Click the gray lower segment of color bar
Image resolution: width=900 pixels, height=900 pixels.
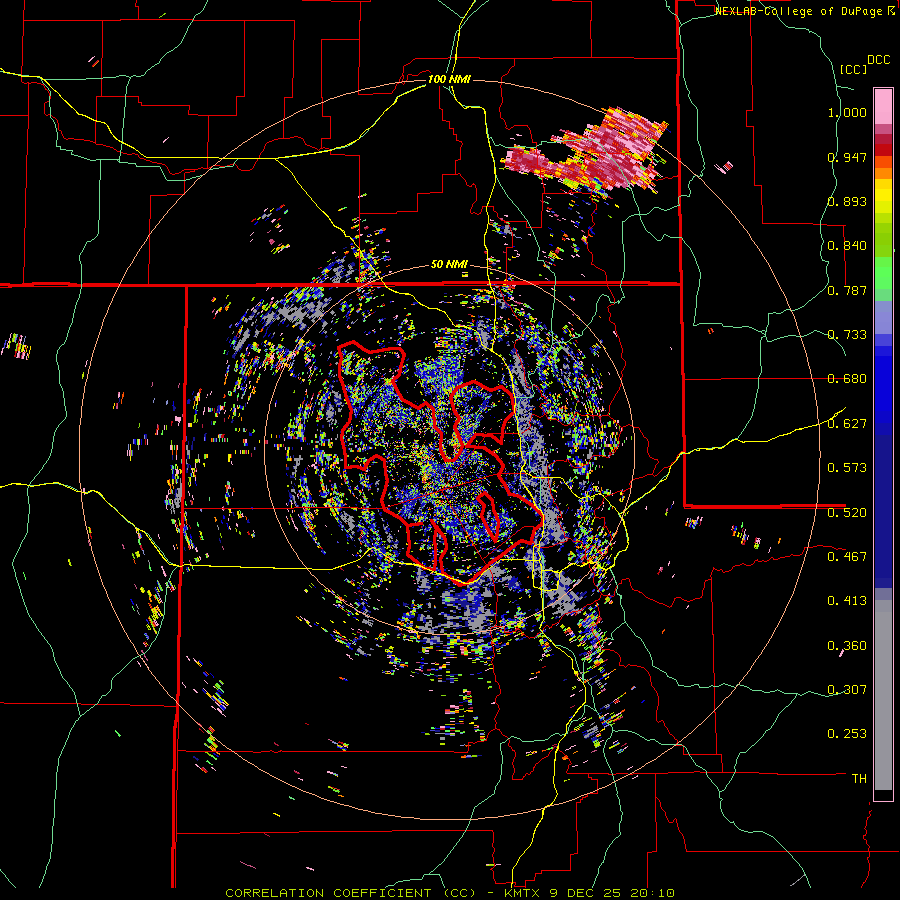click(883, 695)
